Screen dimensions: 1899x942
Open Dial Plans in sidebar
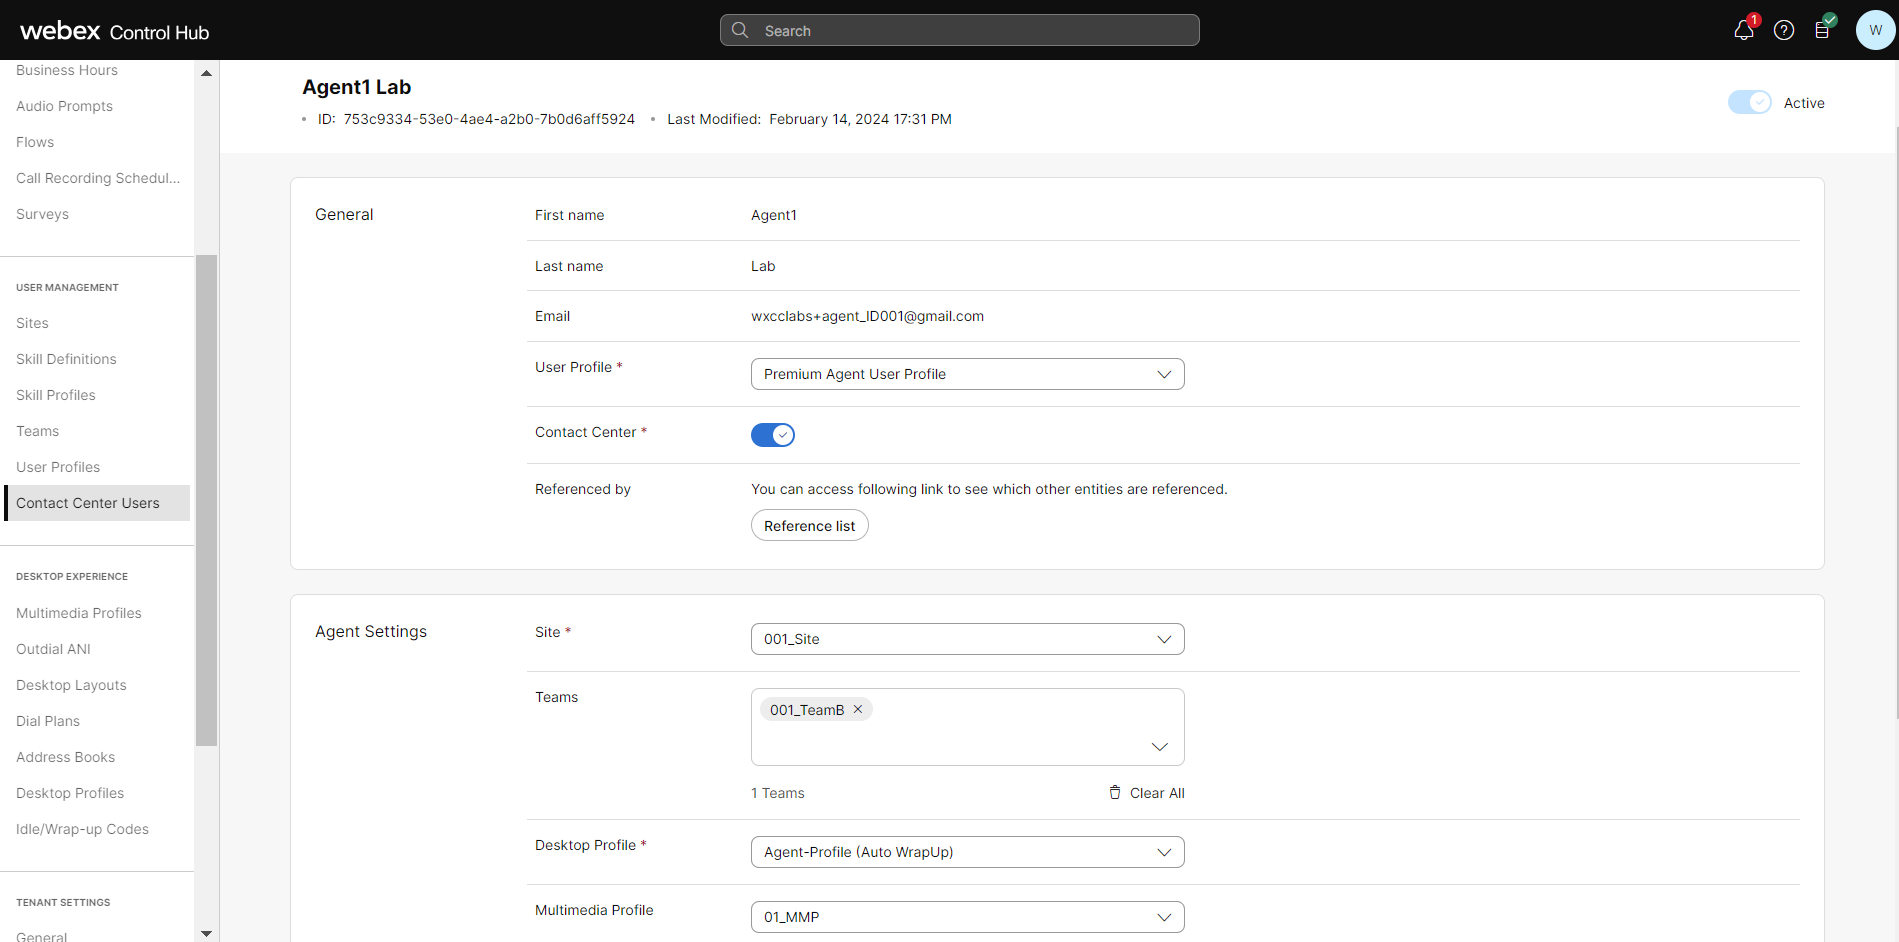(48, 721)
